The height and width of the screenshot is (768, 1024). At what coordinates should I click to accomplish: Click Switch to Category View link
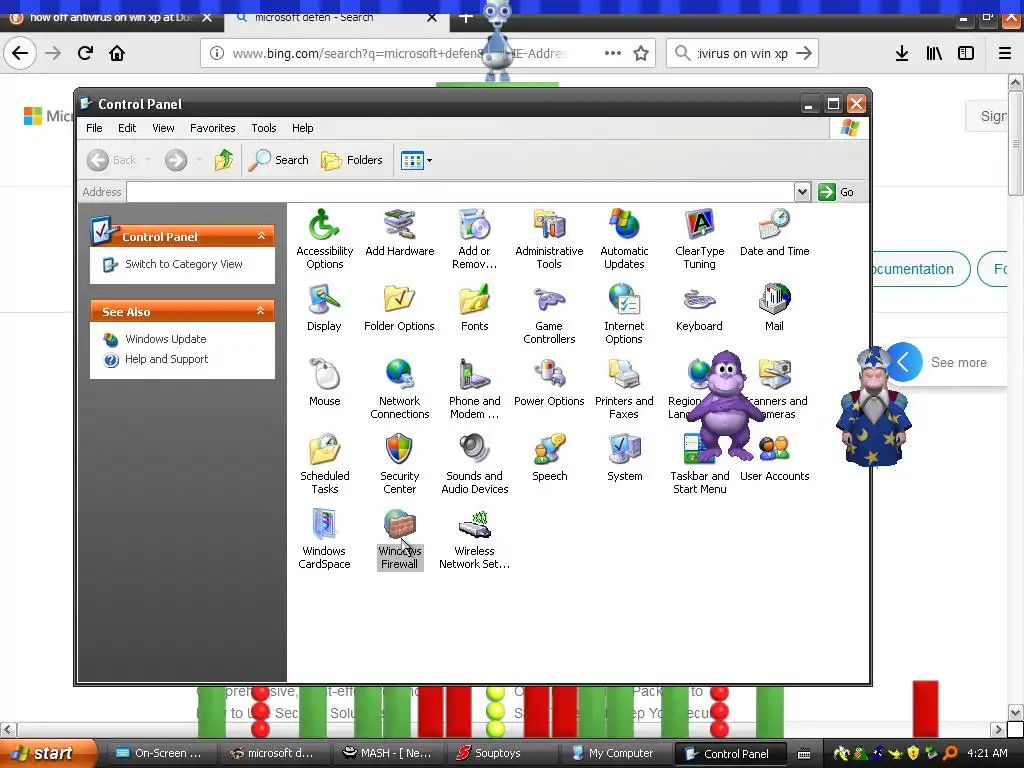click(x=184, y=264)
